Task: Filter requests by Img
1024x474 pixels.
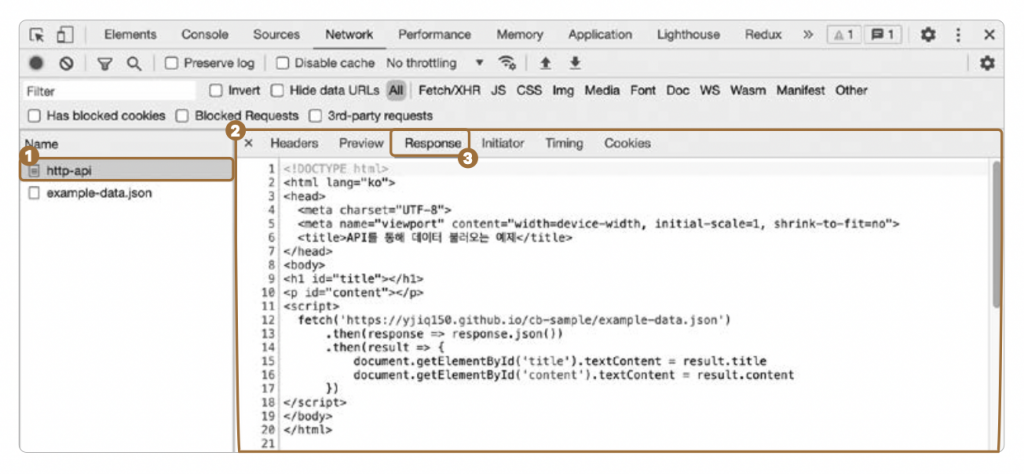Action: [x=563, y=91]
